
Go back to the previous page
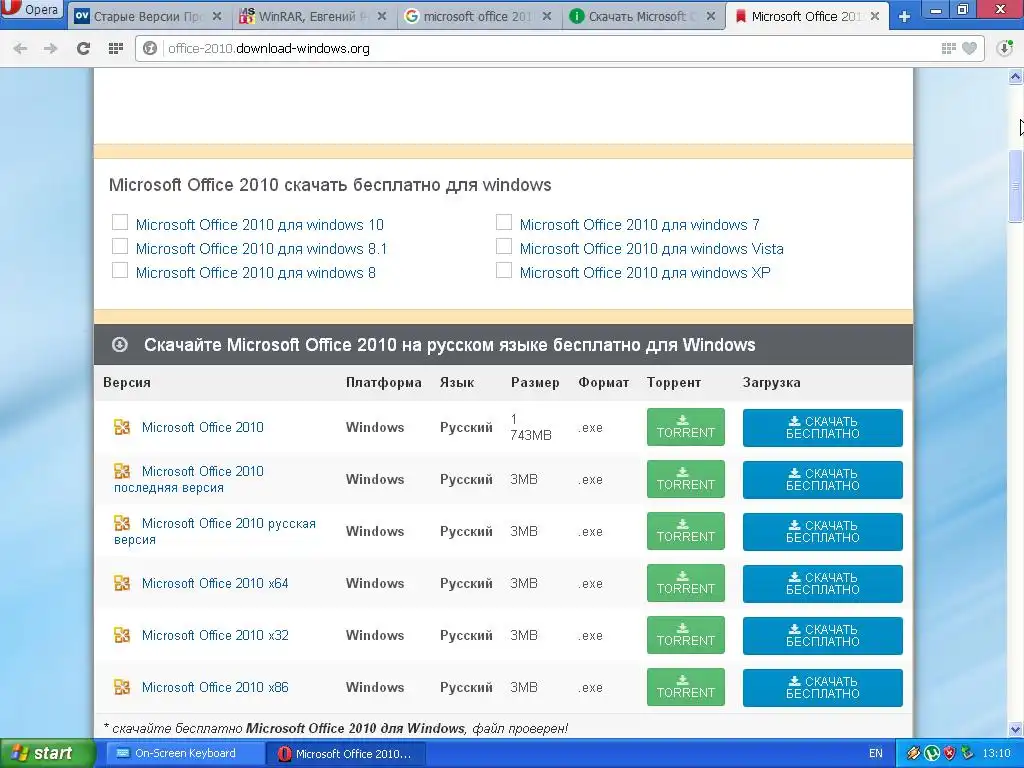(20, 48)
